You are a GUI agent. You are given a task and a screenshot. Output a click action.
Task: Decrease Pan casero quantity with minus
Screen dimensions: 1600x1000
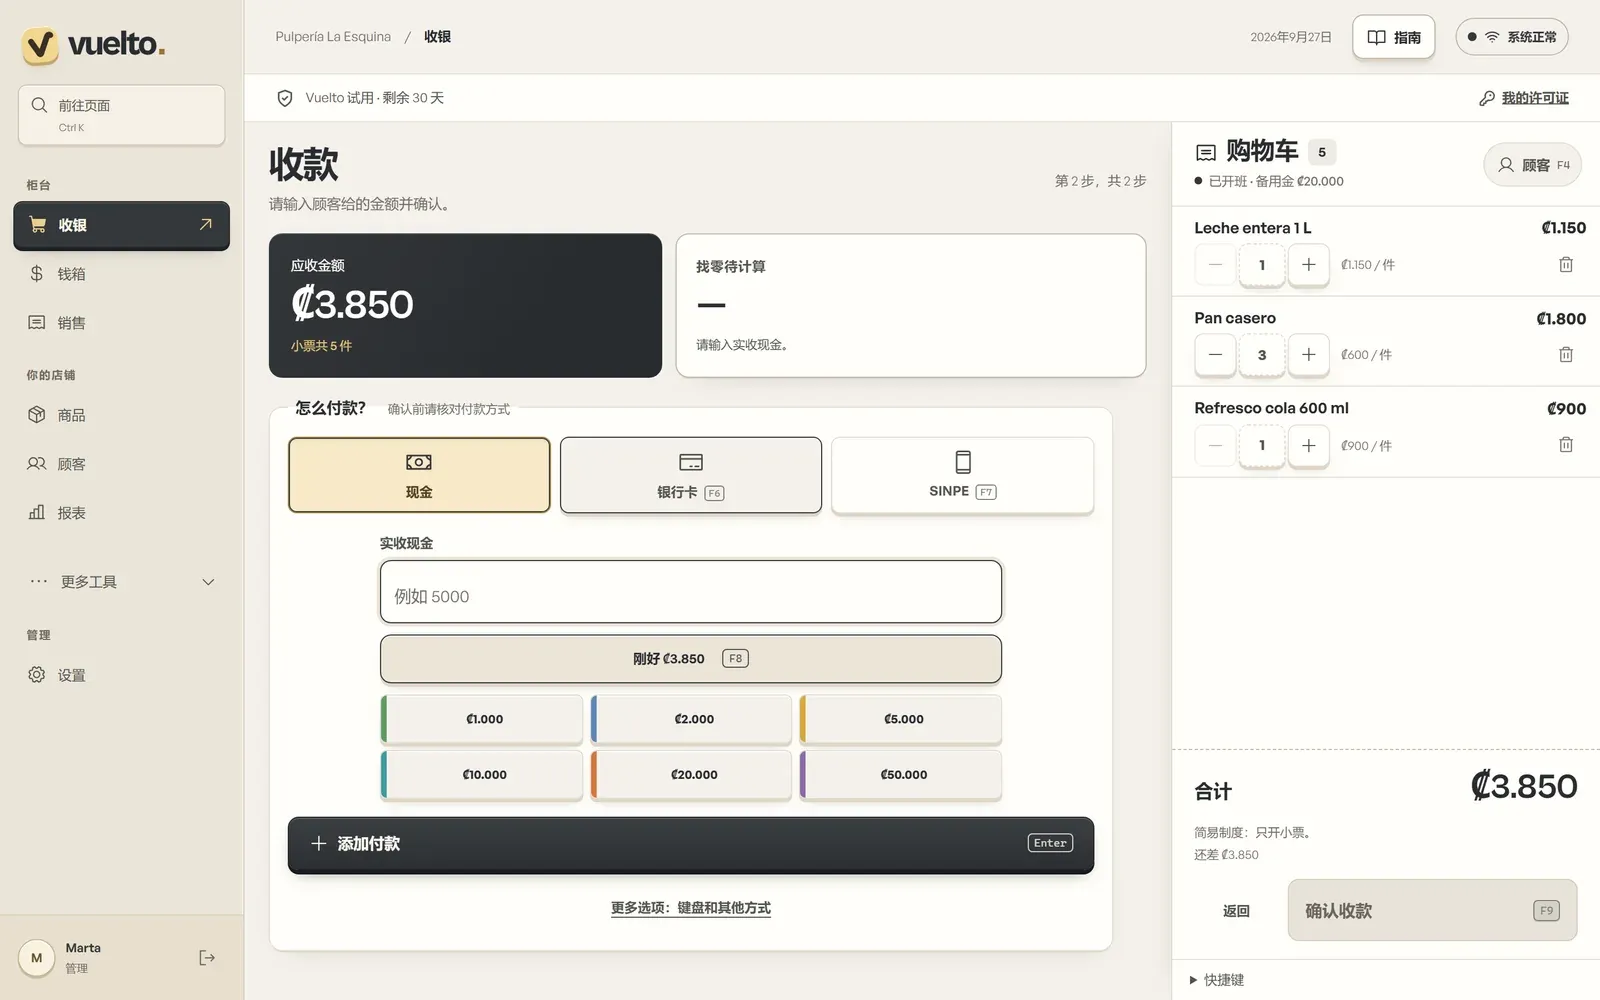coord(1215,355)
